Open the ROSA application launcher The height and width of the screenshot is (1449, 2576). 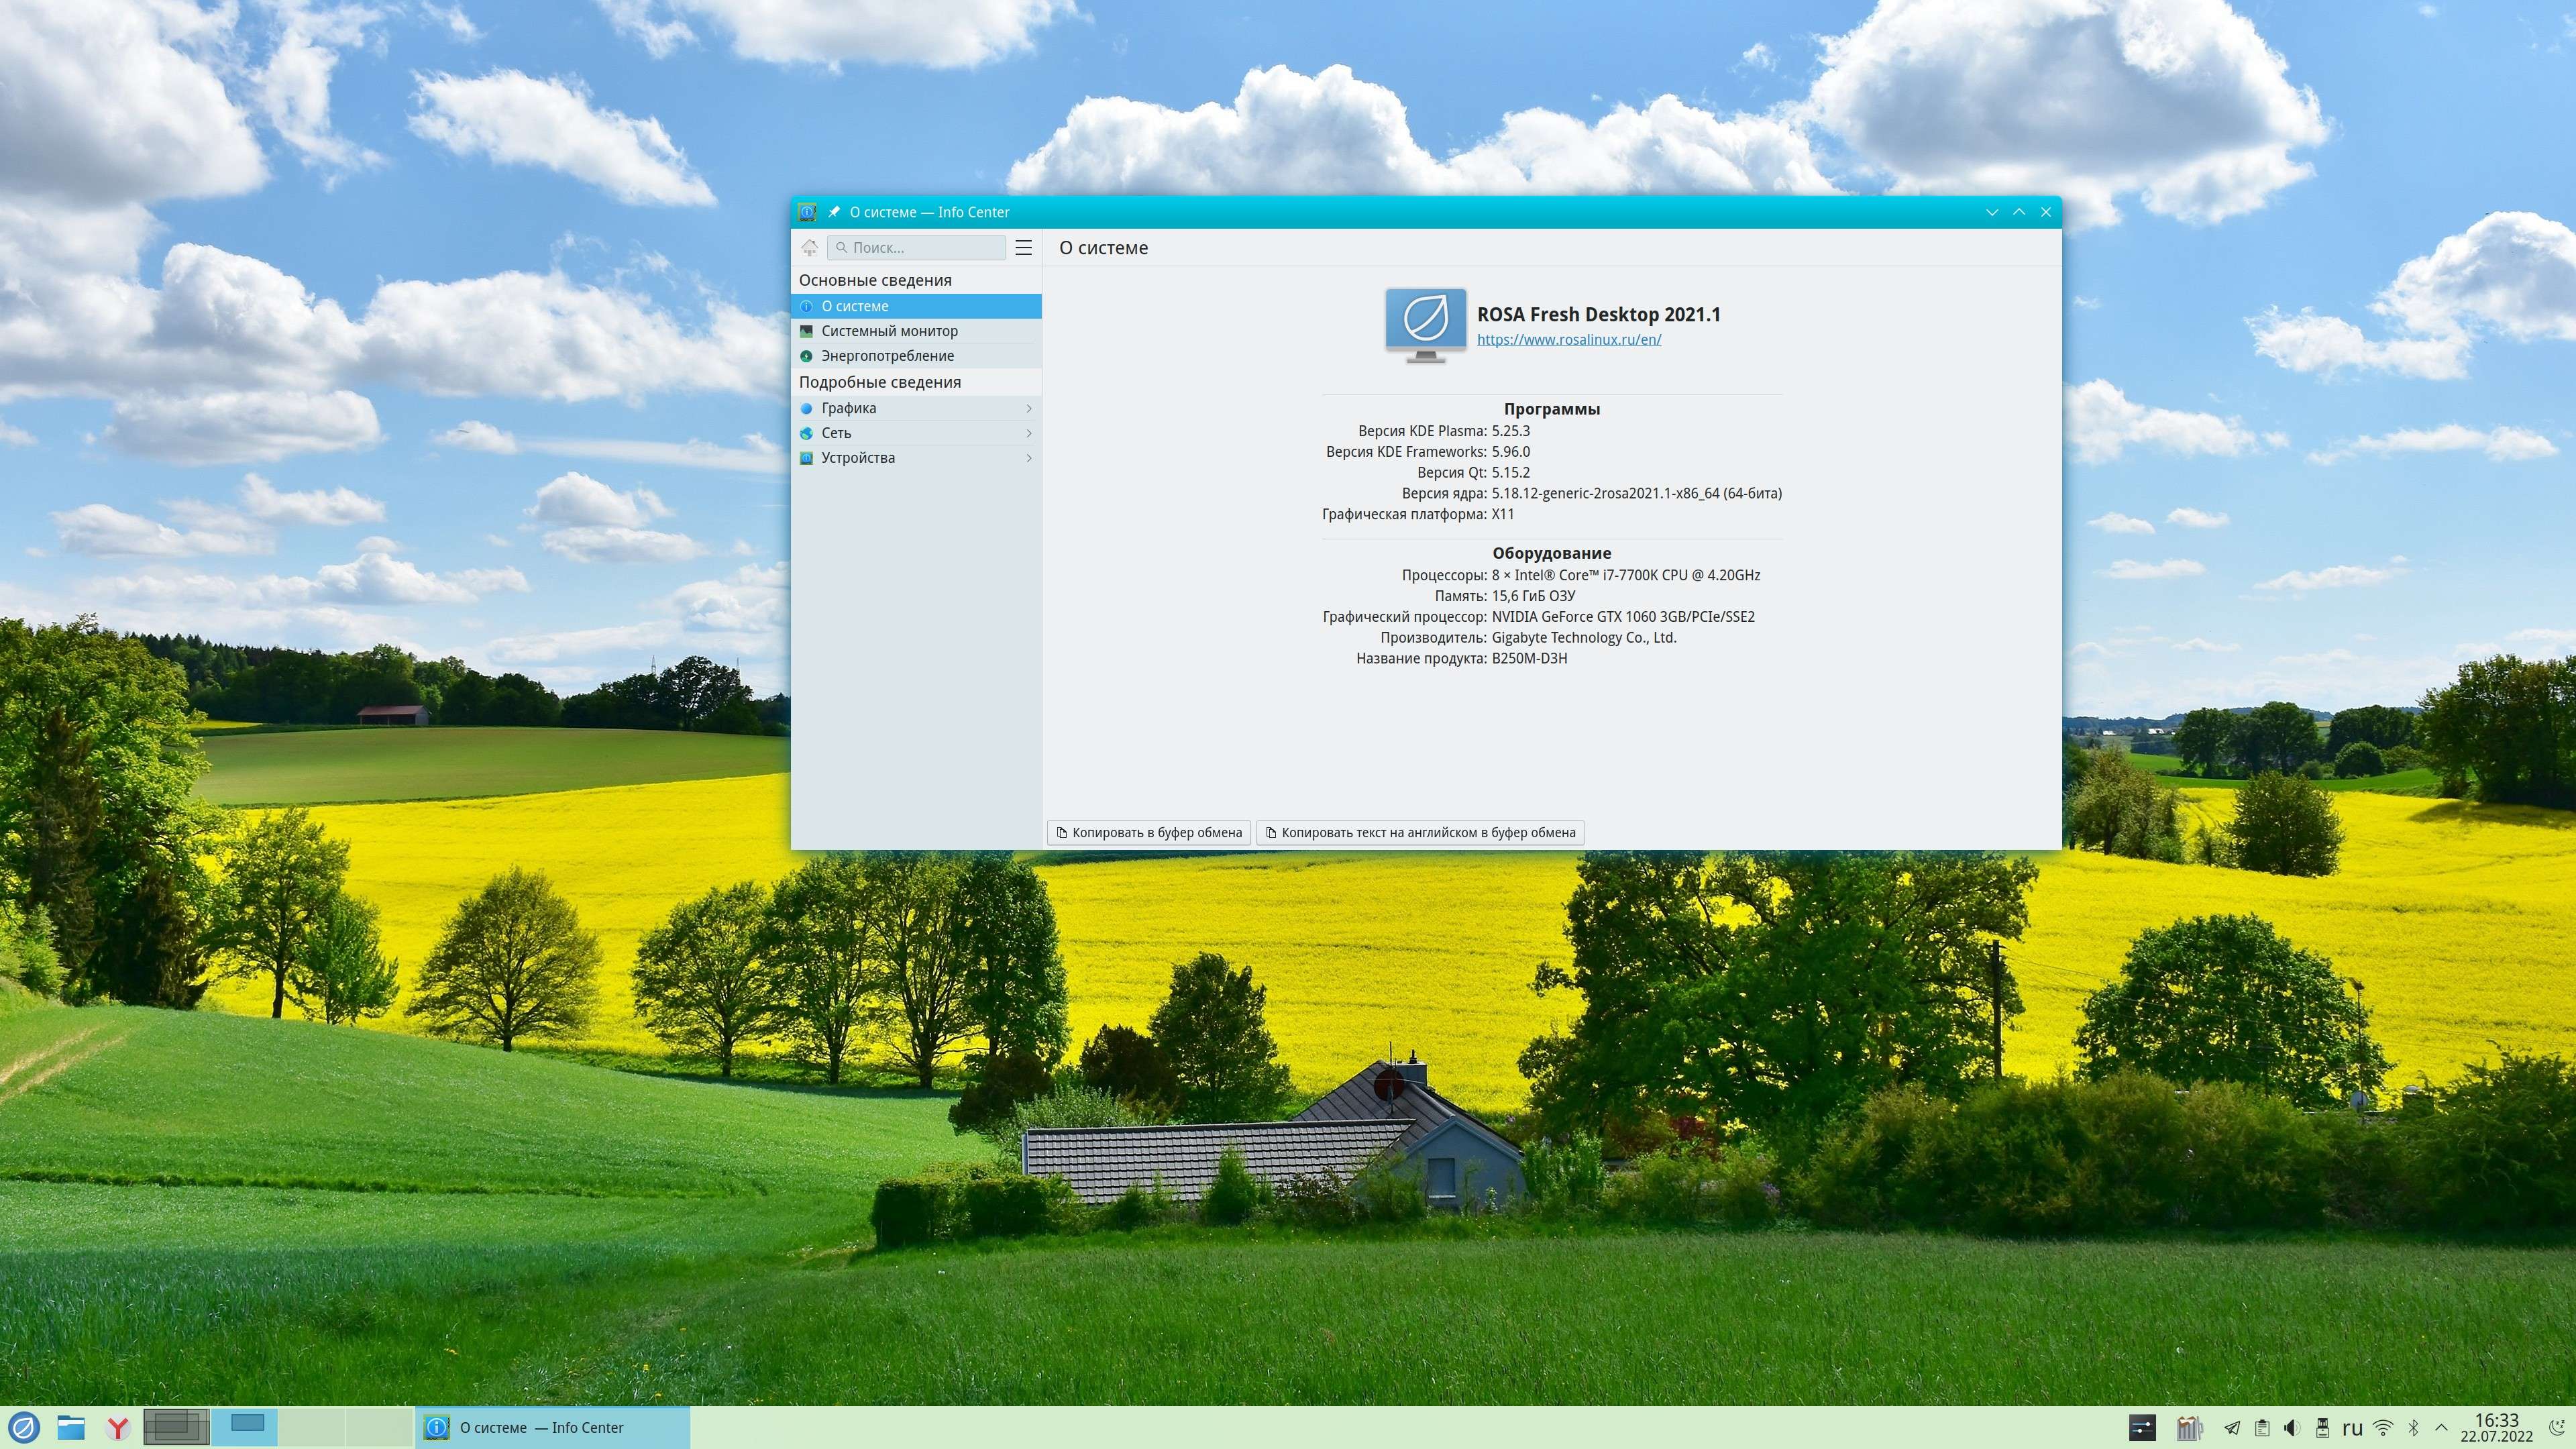24,1427
